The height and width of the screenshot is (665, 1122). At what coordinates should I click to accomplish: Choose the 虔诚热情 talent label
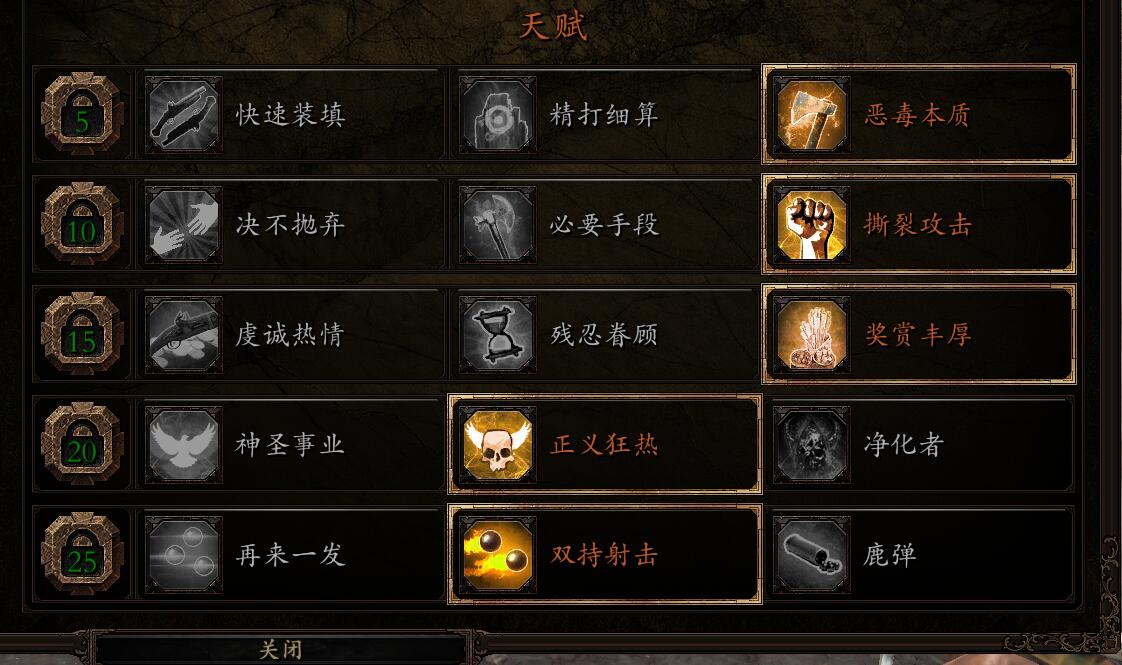tap(290, 335)
